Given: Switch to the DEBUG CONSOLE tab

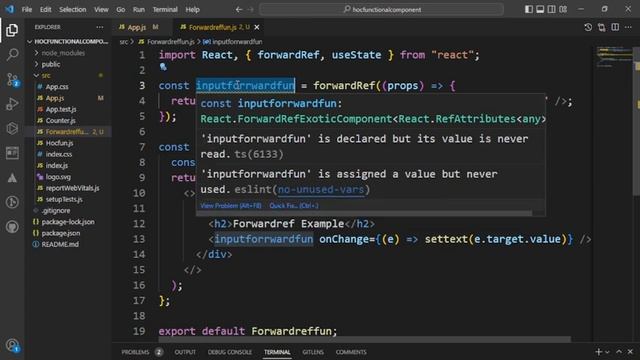Looking at the screenshot, I should pyautogui.click(x=230, y=352).
